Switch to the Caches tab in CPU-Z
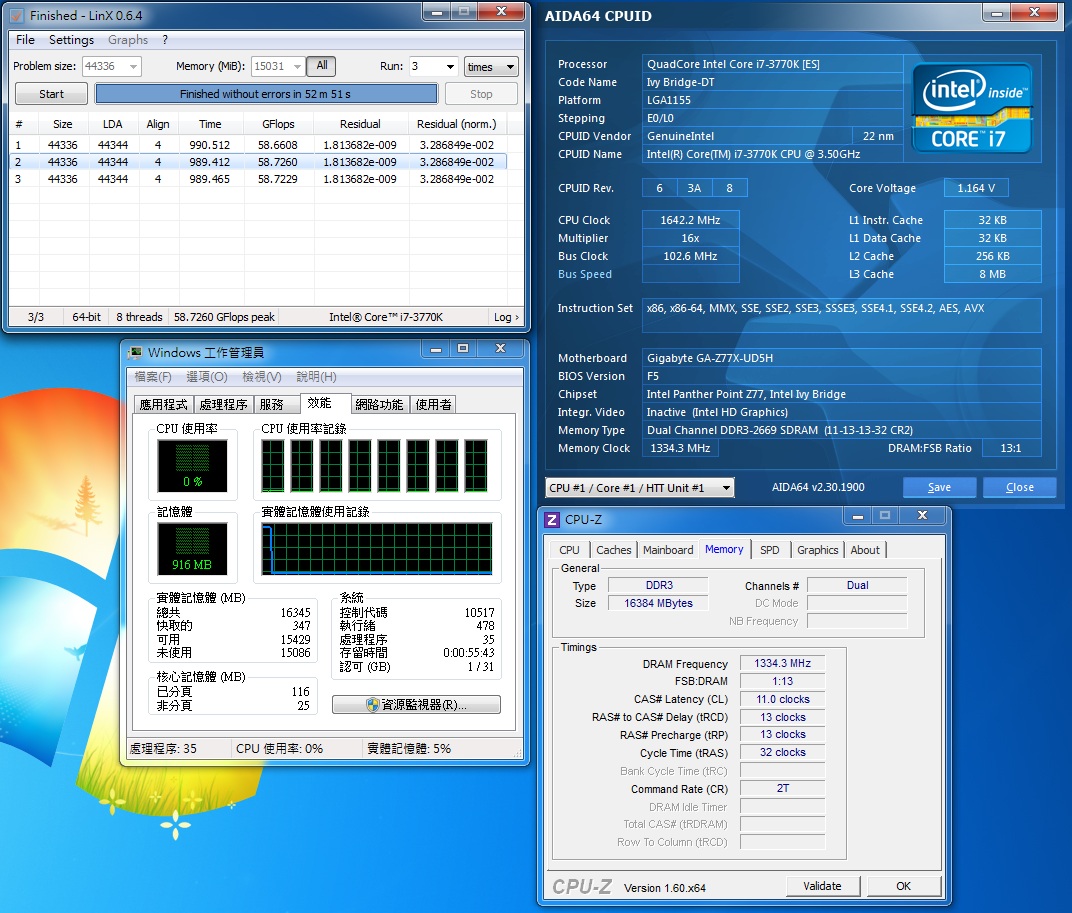The image size is (1072, 913). [x=613, y=550]
